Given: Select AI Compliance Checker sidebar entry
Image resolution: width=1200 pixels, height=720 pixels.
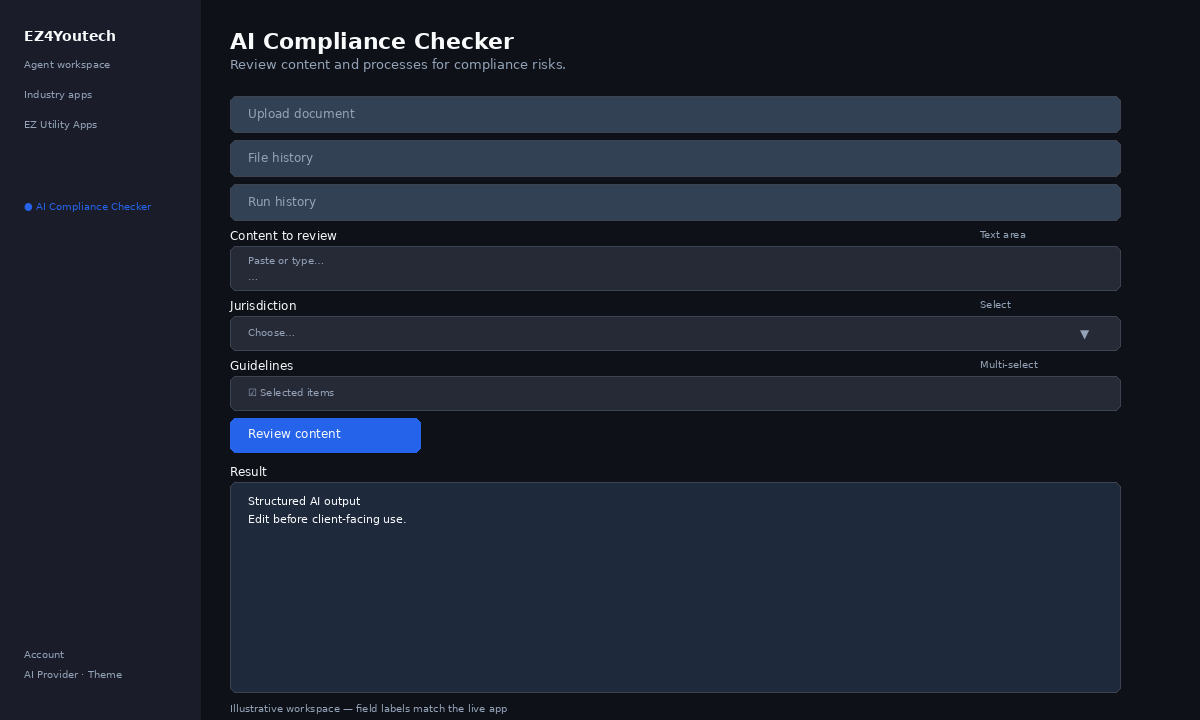Looking at the screenshot, I should (x=88, y=207).
